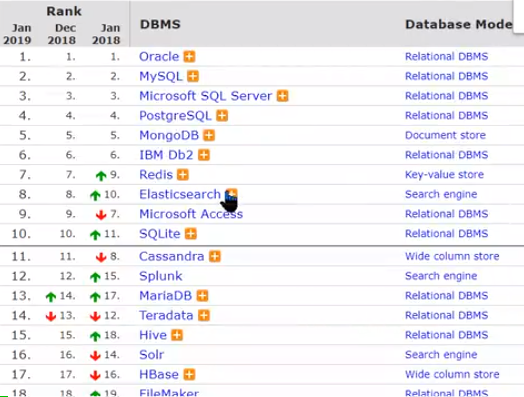Click the Jan 2018 rank column header
The height and width of the screenshot is (397, 524).
106,34
